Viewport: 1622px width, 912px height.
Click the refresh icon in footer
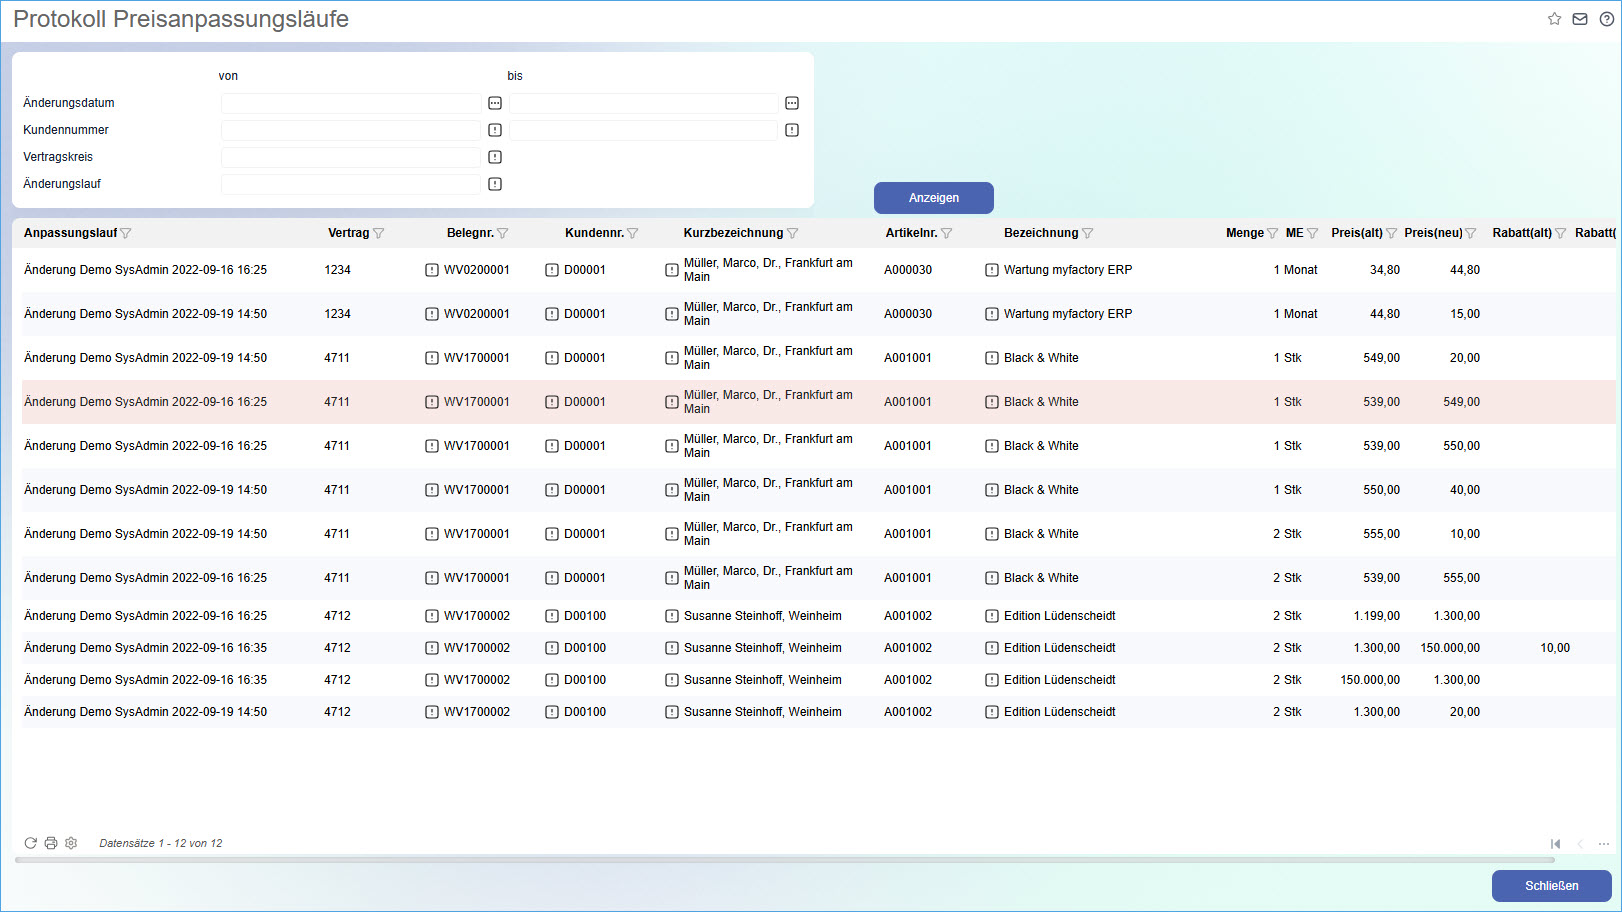click(30, 843)
